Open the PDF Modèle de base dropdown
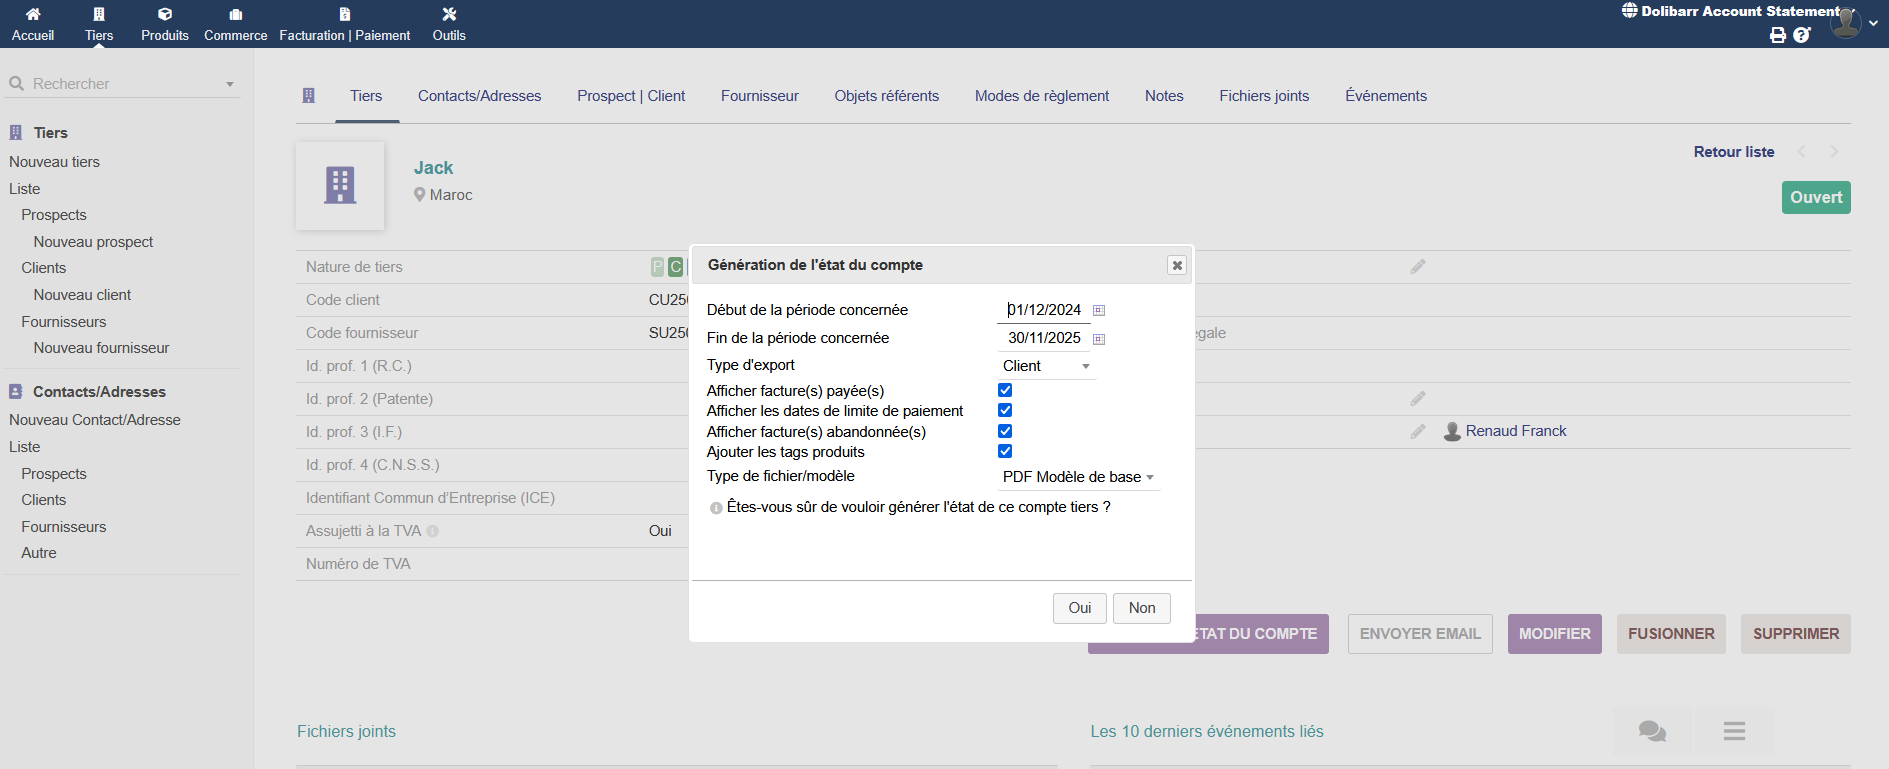1889x769 pixels. coord(1078,477)
